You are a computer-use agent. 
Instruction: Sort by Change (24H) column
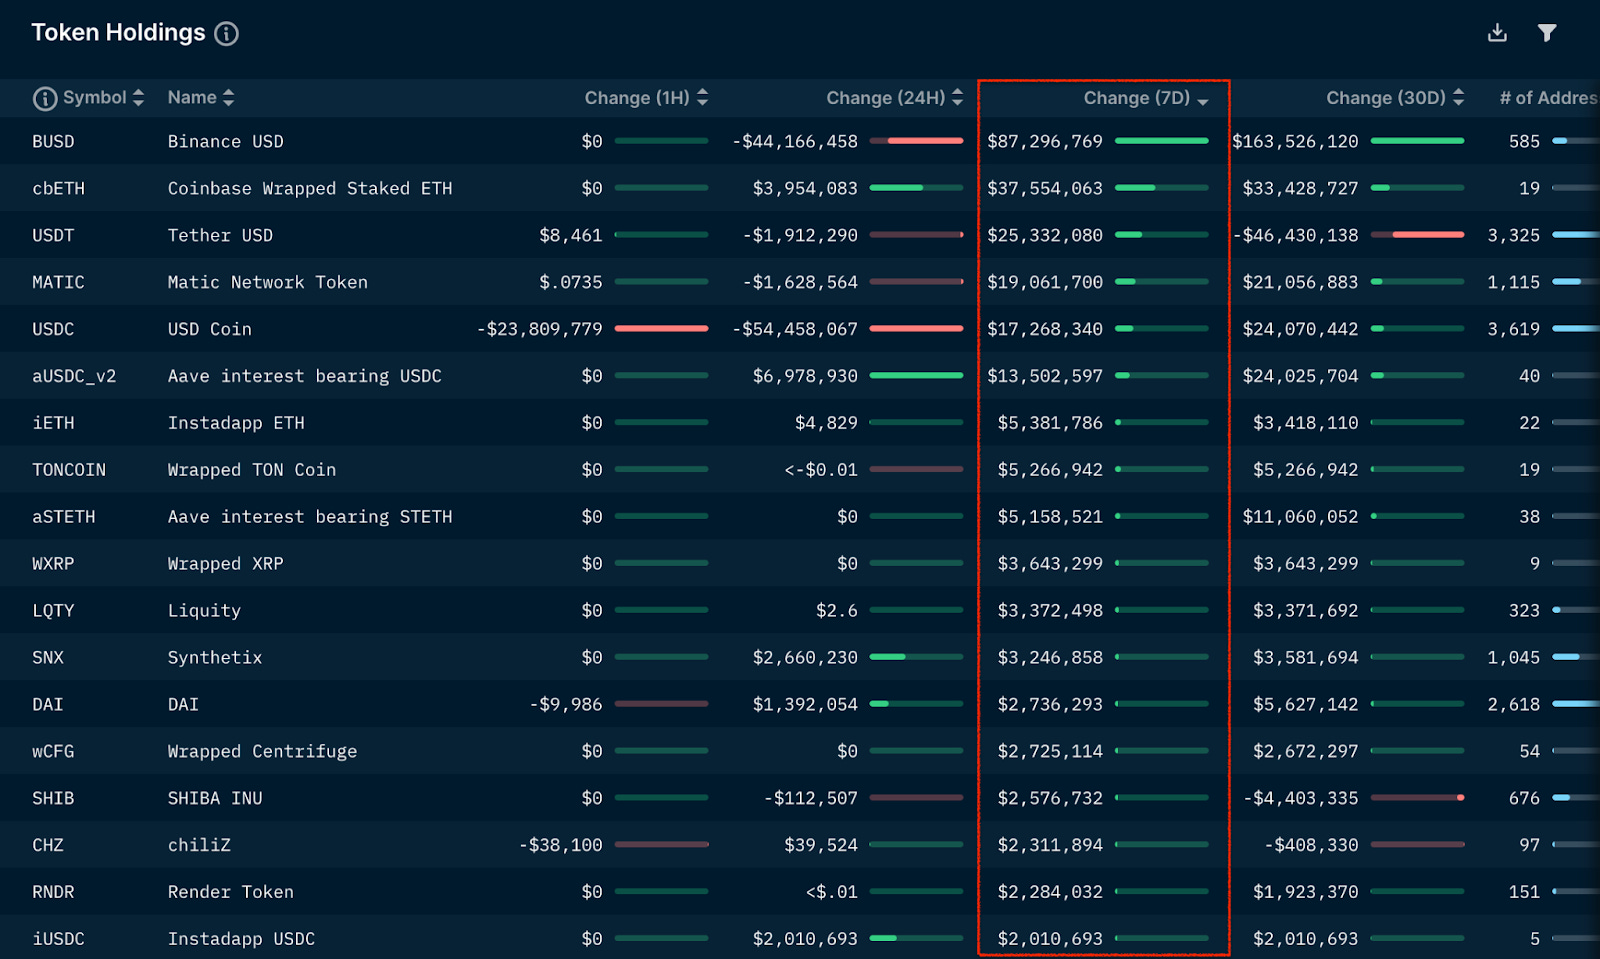pyautogui.click(x=894, y=97)
